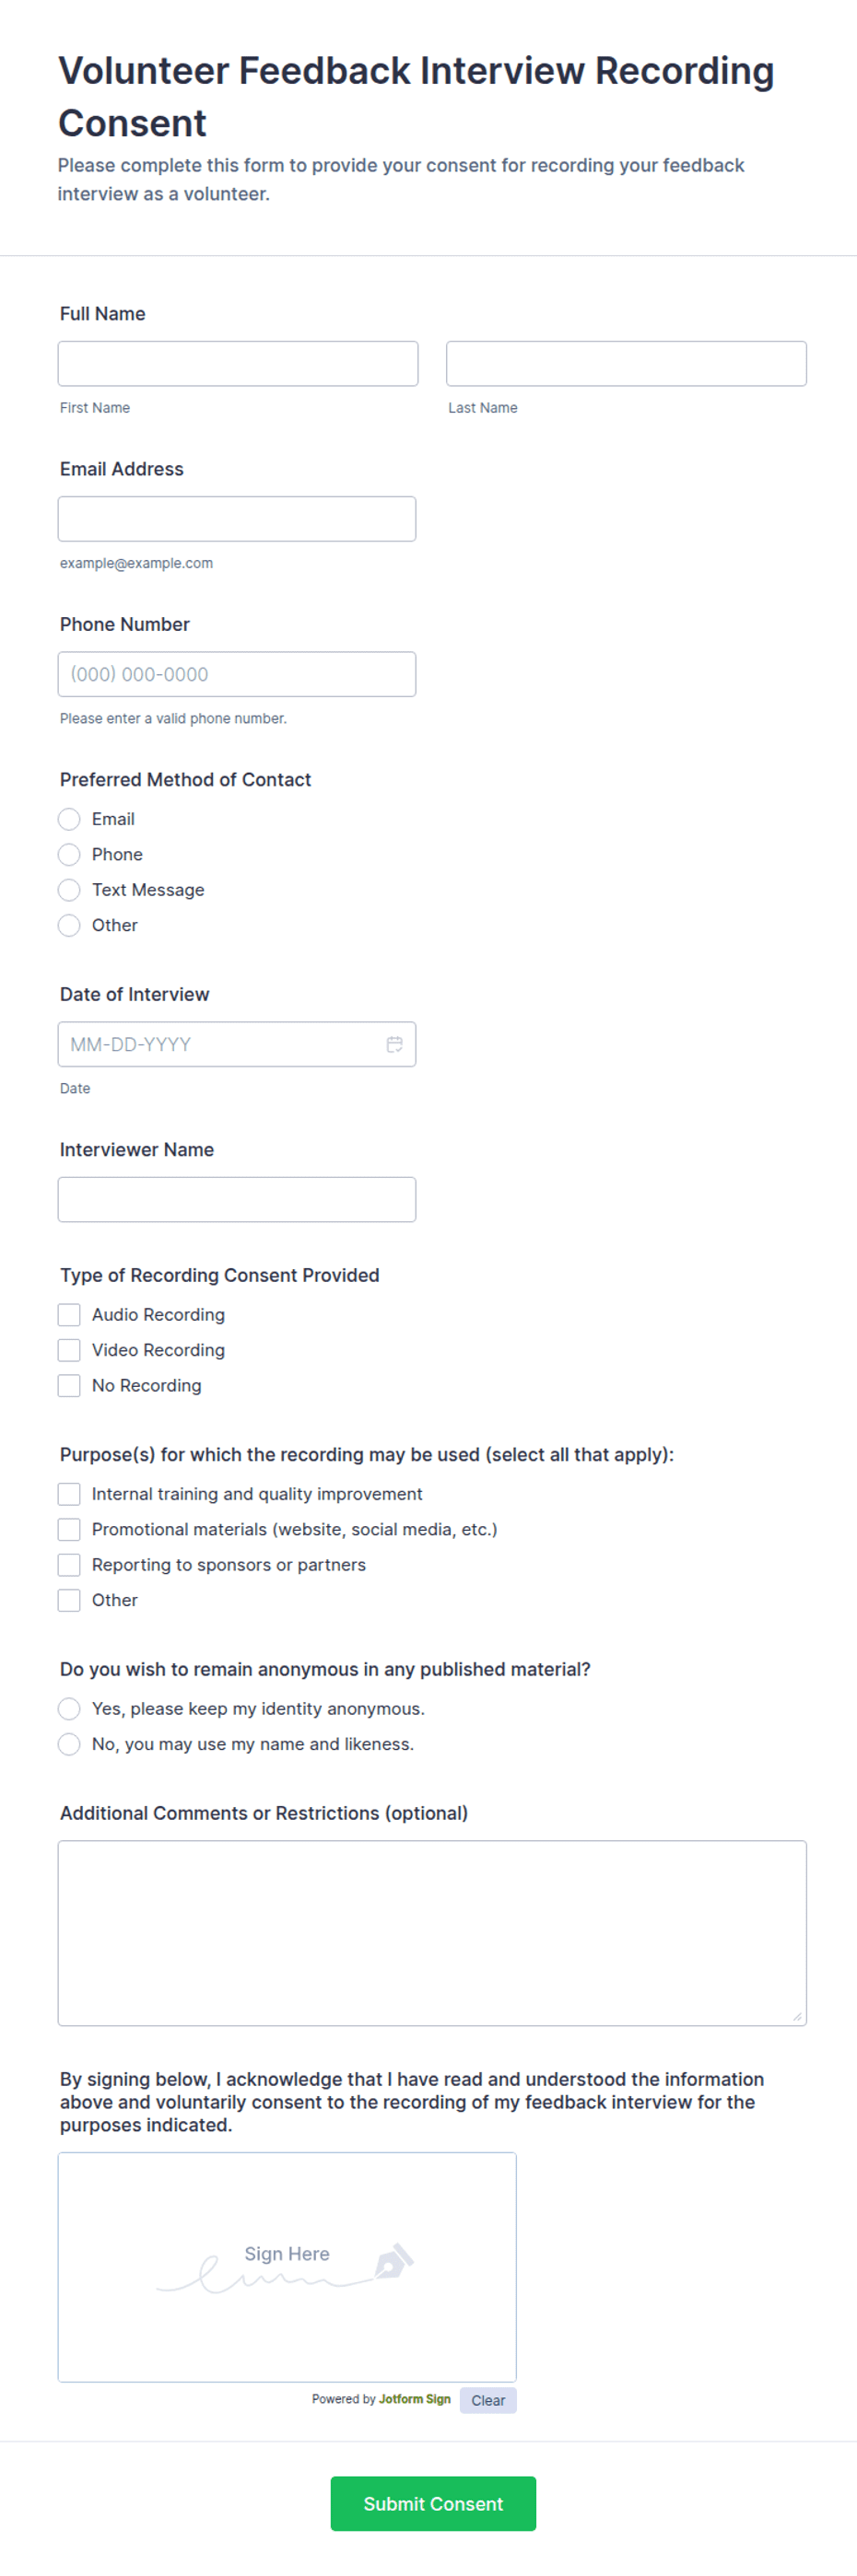Check the Audio Recording consent box
The image size is (857, 2576).
pyautogui.click(x=69, y=1314)
